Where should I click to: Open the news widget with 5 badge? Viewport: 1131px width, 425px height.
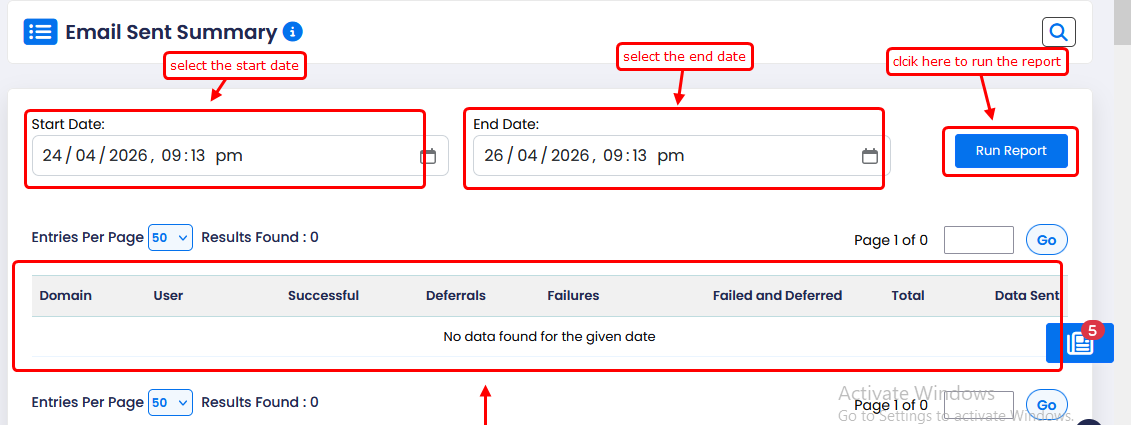(x=1079, y=343)
